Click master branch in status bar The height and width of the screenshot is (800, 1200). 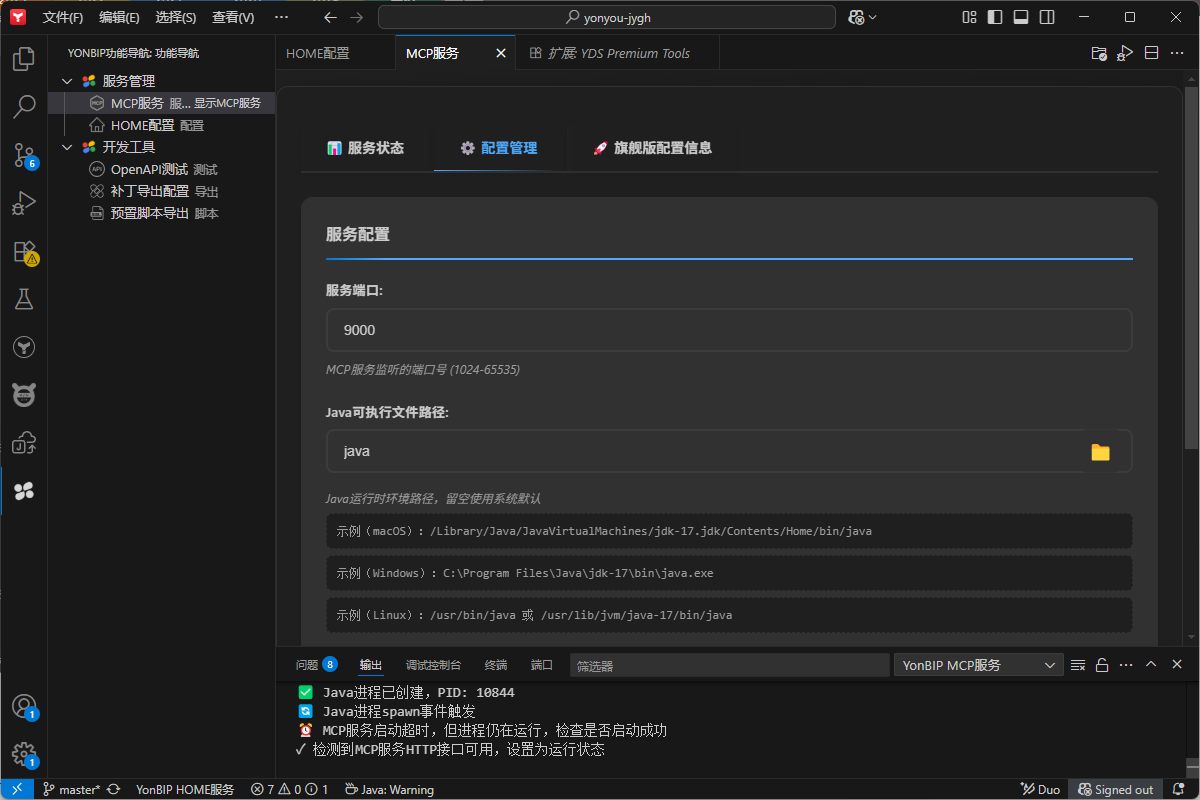point(71,789)
